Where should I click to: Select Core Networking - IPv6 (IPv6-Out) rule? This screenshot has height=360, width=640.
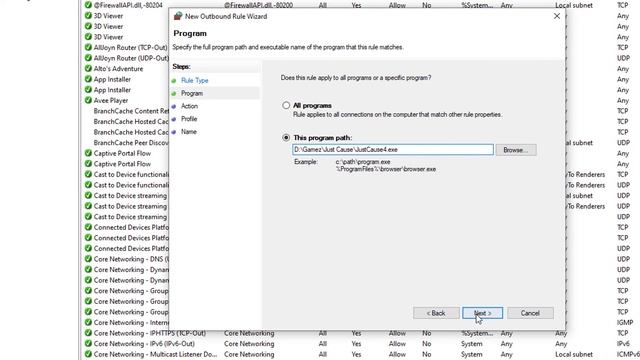pyautogui.click(x=144, y=344)
